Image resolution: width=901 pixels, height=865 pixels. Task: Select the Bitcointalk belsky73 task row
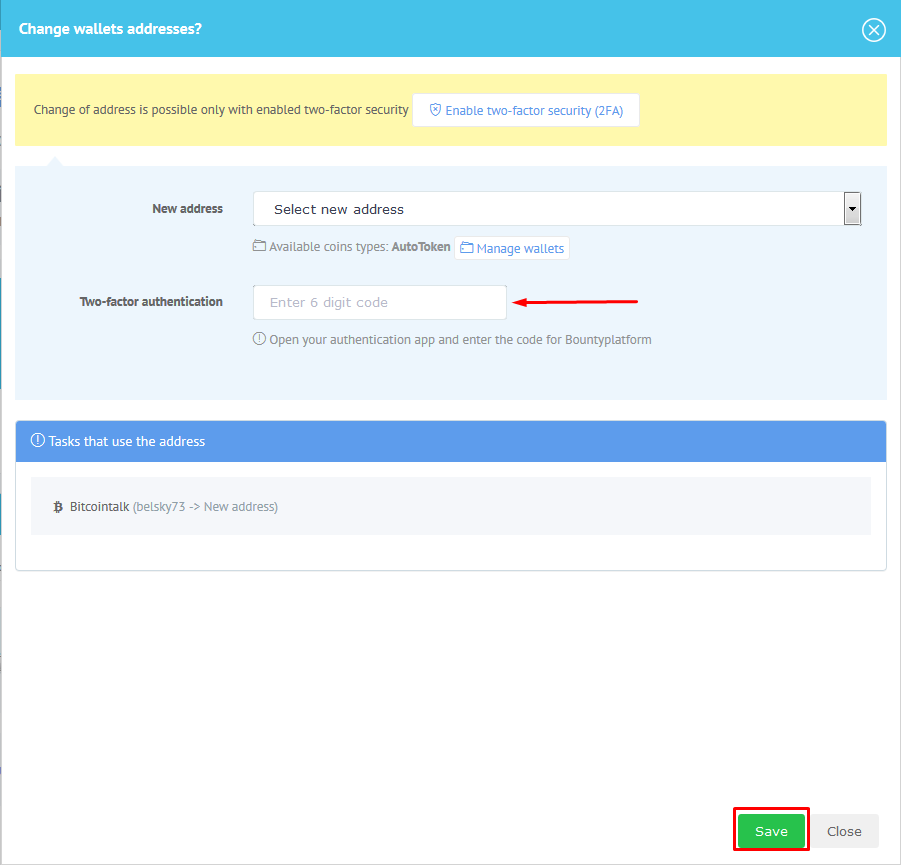pos(451,506)
